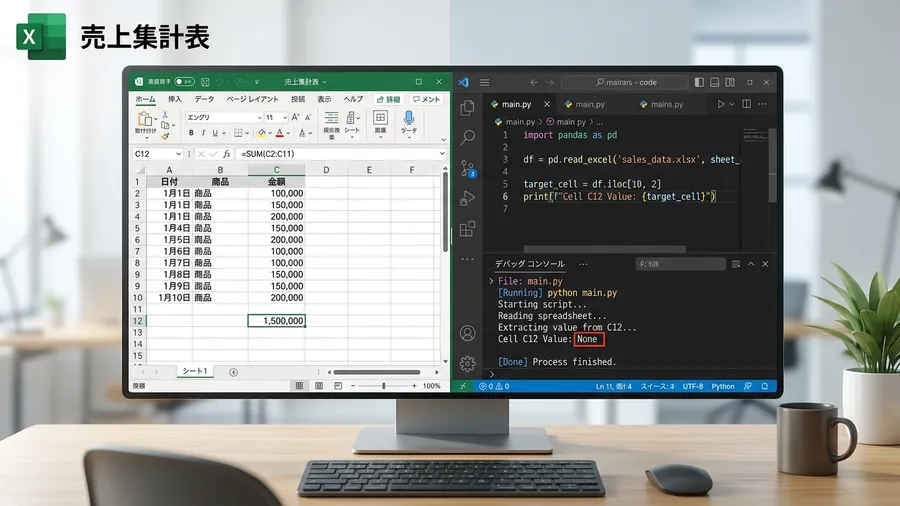900x506 pixels.
Task: Click the copy icon in Excel ribbon
Action: click(x=165, y=125)
